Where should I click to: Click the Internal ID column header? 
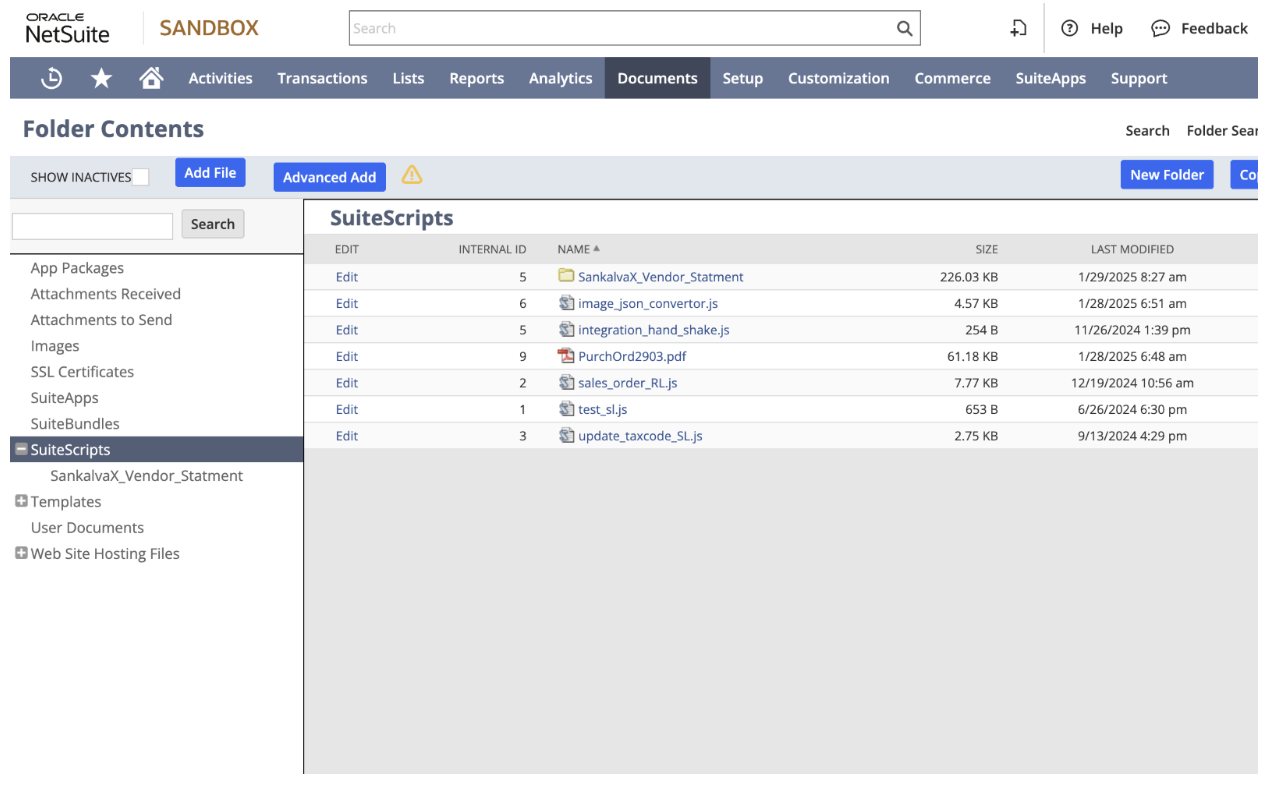pyautogui.click(x=492, y=249)
